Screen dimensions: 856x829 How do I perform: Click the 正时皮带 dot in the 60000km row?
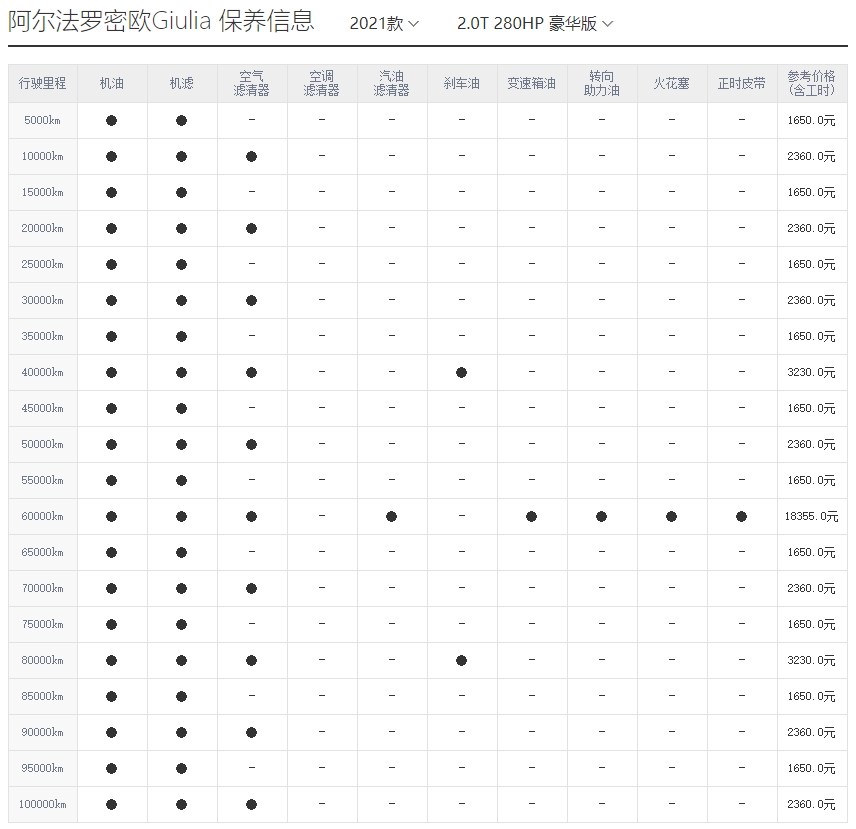(x=741, y=517)
